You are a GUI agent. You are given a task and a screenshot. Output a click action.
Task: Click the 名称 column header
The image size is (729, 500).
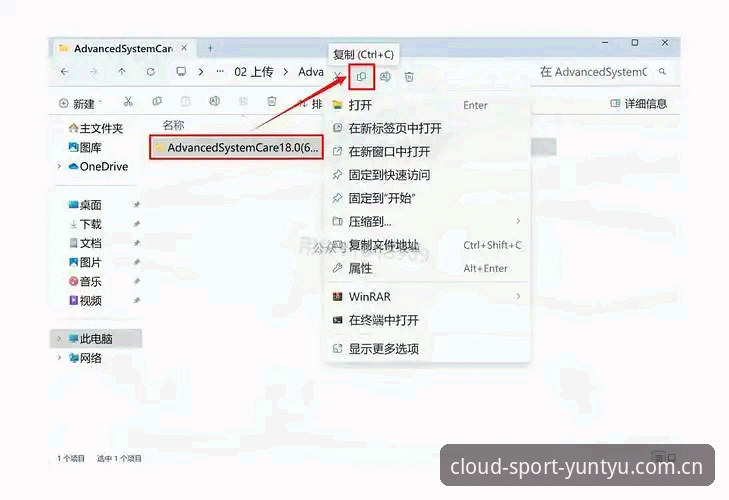173,125
